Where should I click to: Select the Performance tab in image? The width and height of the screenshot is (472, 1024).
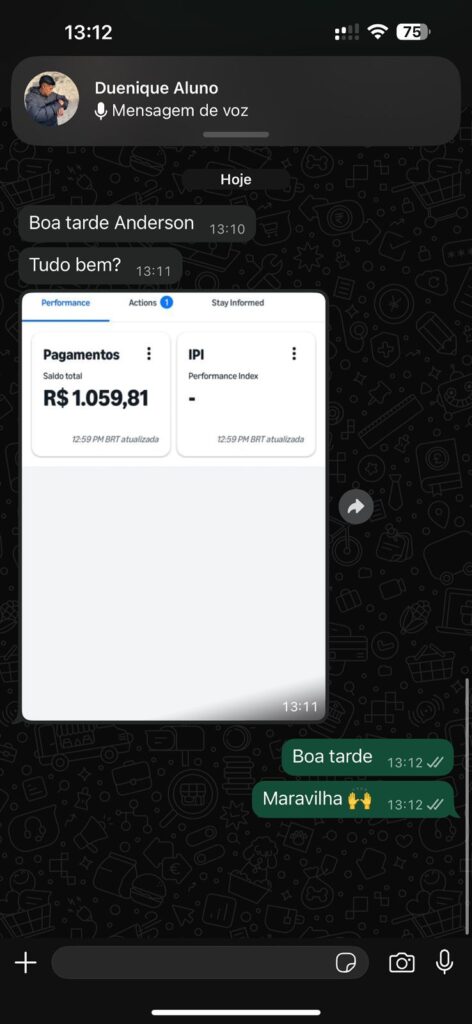coord(66,303)
